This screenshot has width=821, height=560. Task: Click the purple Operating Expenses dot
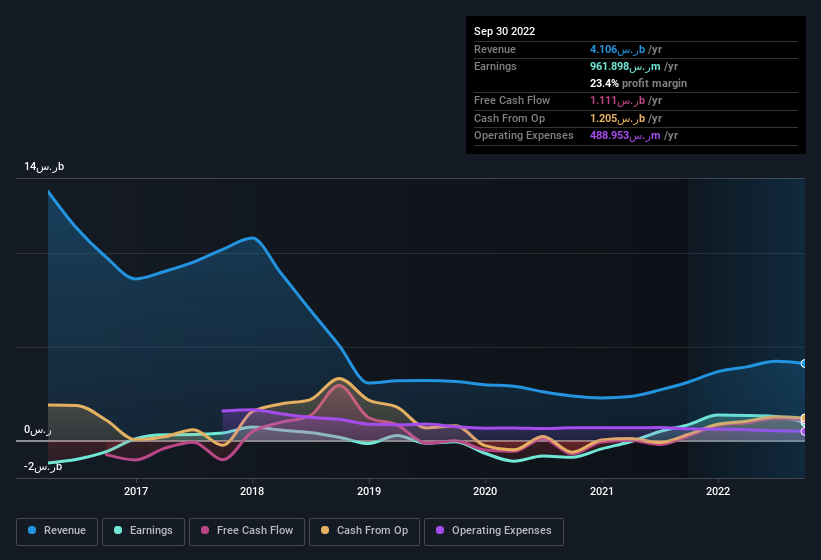(440, 531)
